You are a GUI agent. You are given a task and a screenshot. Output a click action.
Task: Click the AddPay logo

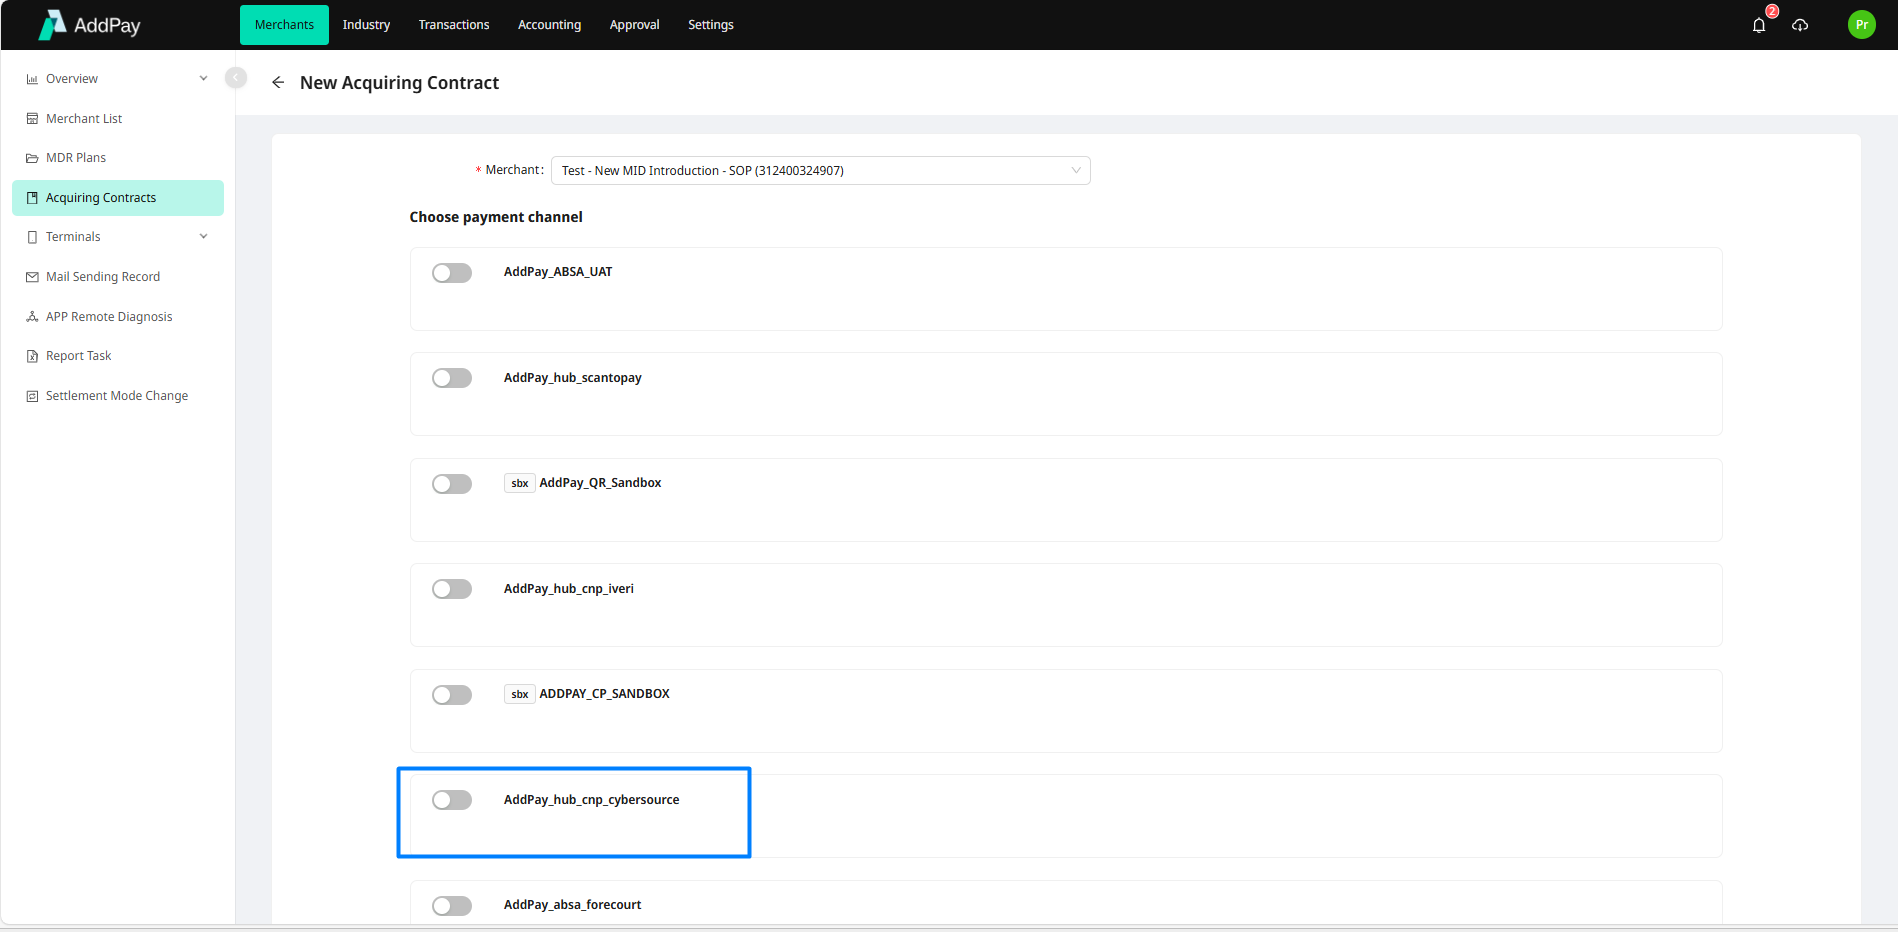pos(89,25)
